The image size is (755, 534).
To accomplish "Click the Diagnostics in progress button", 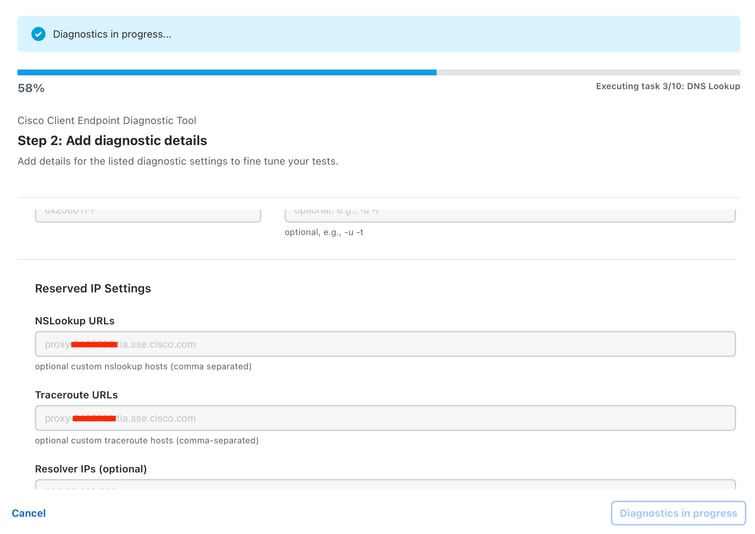I will pyautogui.click(x=678, y=513).
